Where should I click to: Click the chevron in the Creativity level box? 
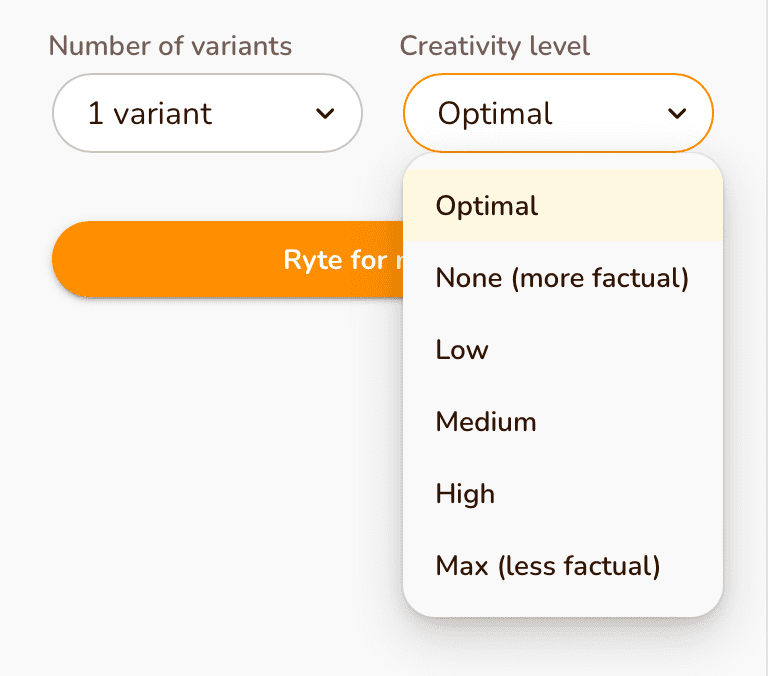coord(677,114)
